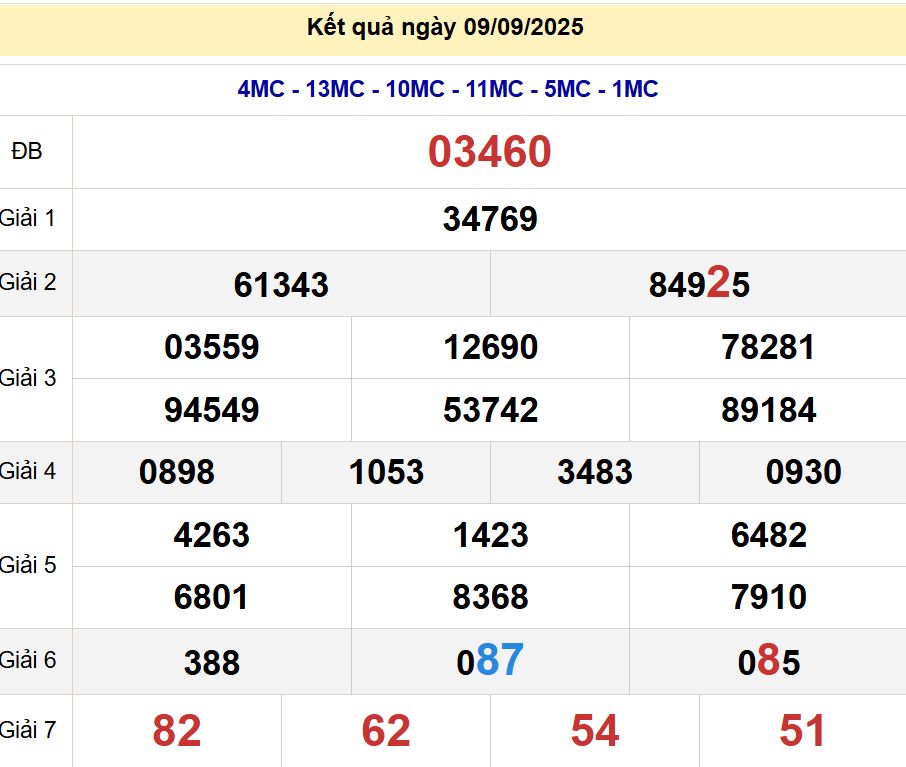Select the Giải 5 number 7910

click(768, 597)
